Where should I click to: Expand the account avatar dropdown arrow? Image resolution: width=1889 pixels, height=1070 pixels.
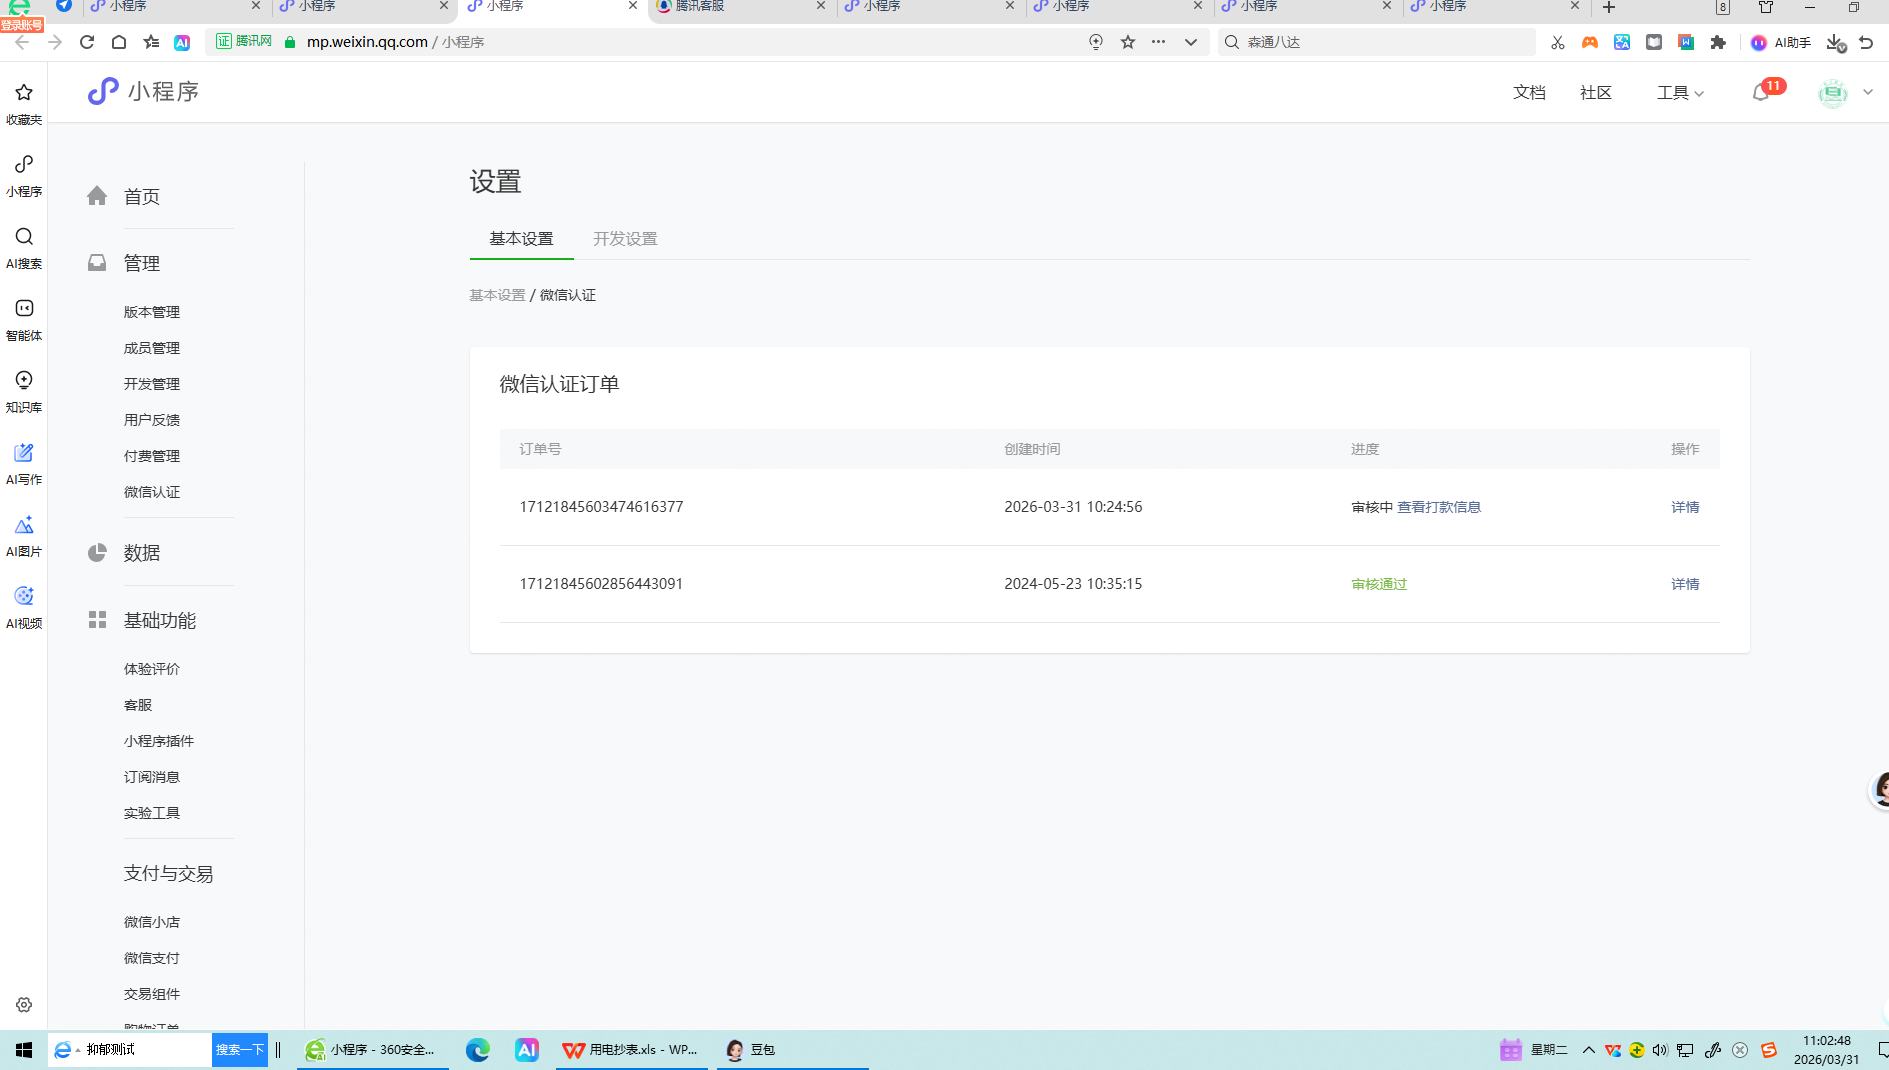tap(1868, 92)
